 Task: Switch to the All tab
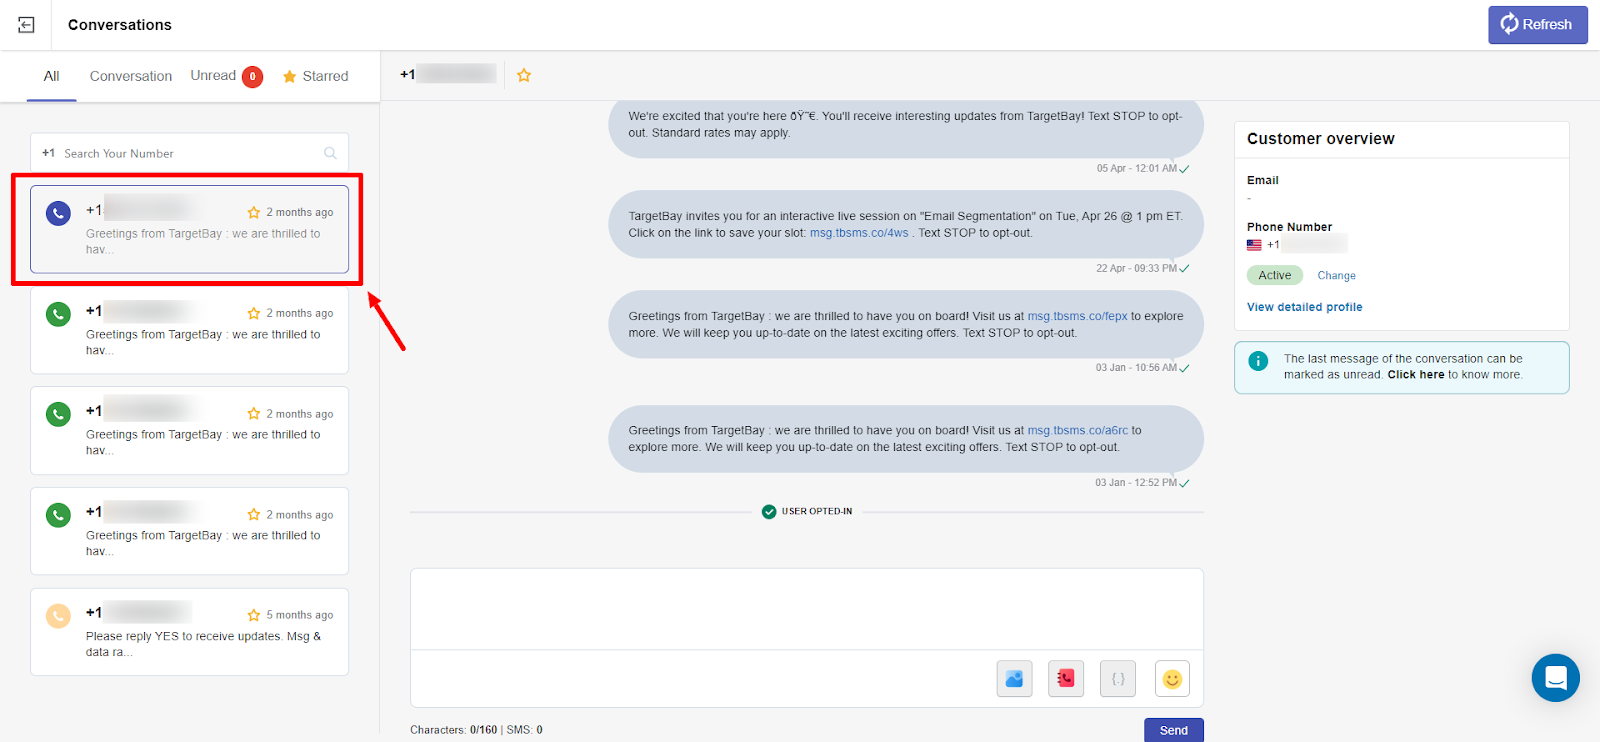52,76
